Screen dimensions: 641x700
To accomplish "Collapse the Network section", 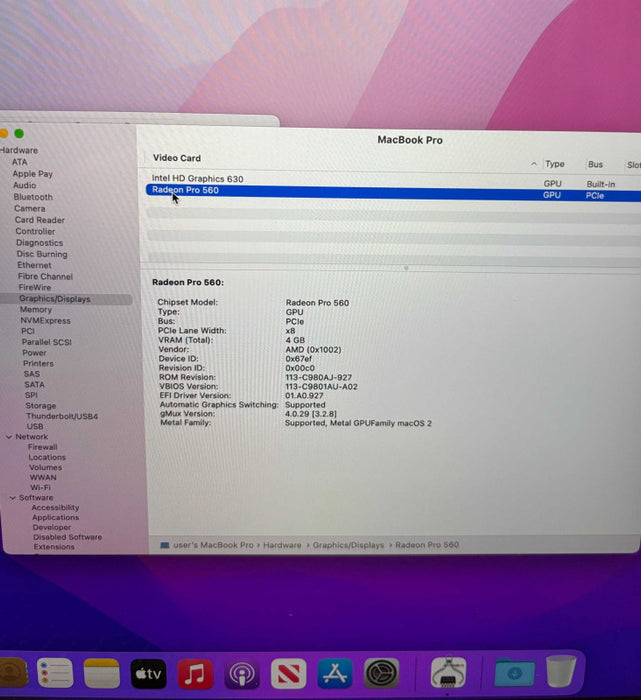I will click(9, 437).
